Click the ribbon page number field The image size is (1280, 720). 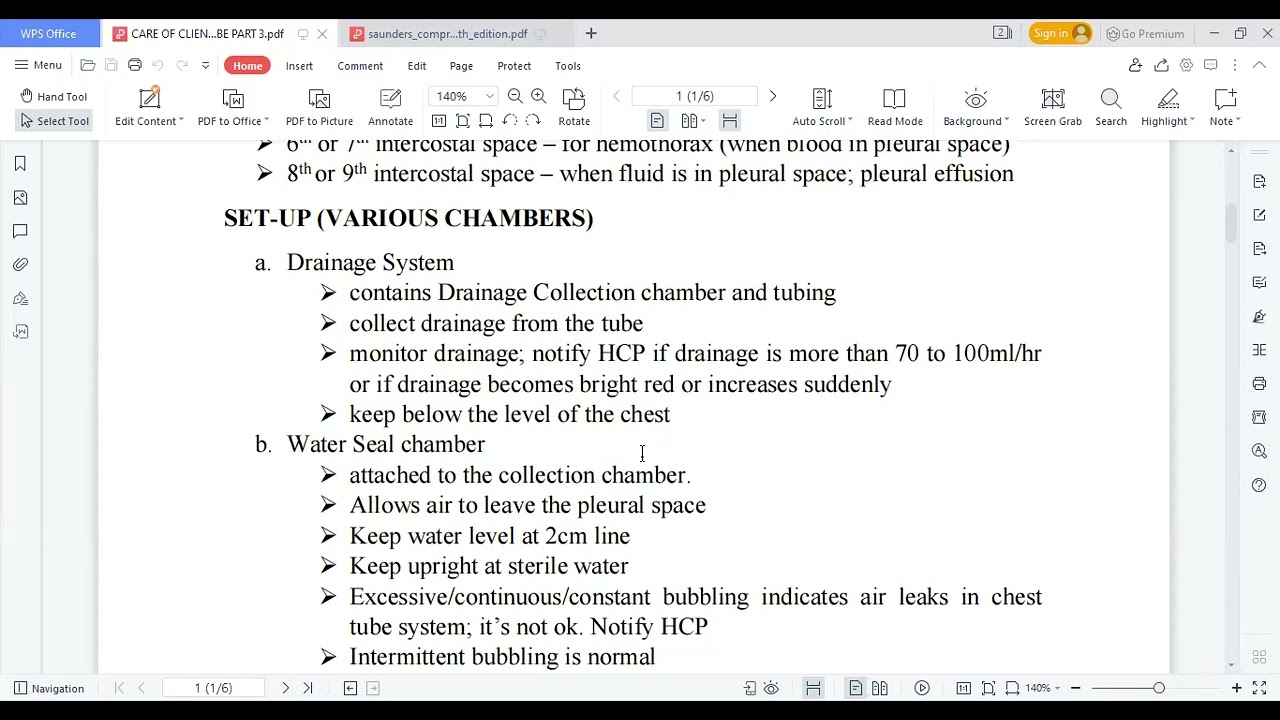[x=695, y=96]
